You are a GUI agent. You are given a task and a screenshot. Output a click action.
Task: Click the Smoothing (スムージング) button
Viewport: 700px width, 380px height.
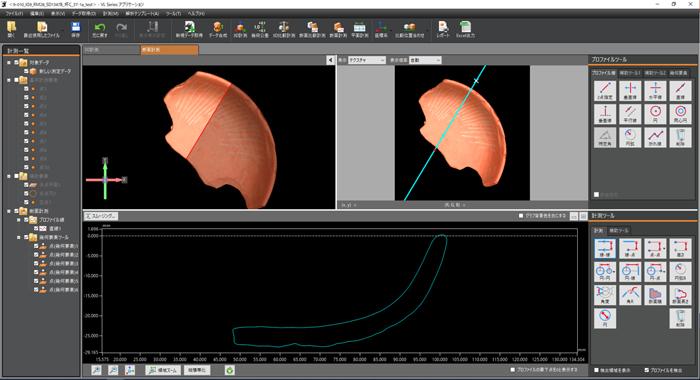pyautogui.click(x=101, y=216)
